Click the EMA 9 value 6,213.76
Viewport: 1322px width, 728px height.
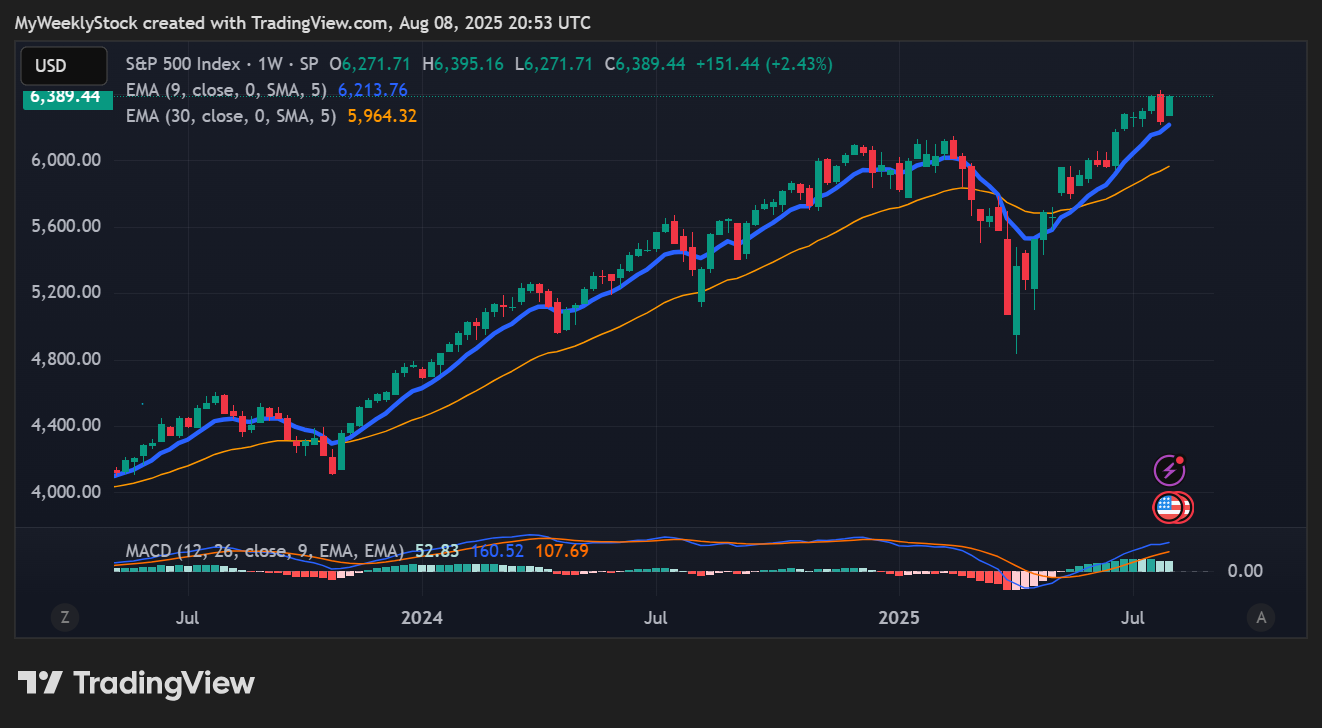(372, 90)
